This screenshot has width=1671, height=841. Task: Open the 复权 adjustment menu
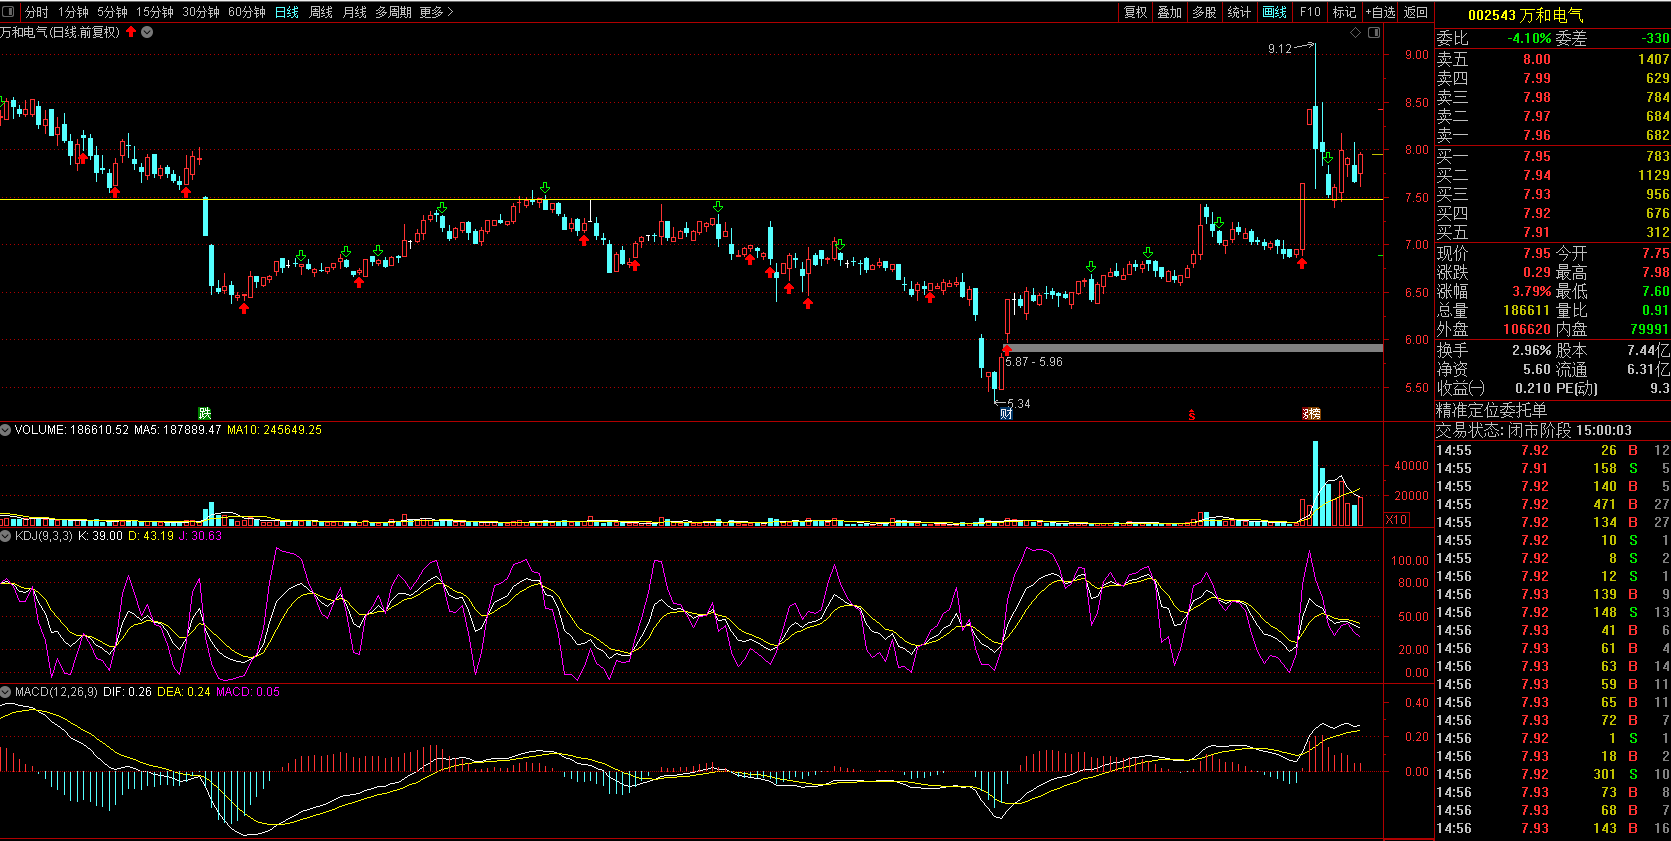[1136, 12]
